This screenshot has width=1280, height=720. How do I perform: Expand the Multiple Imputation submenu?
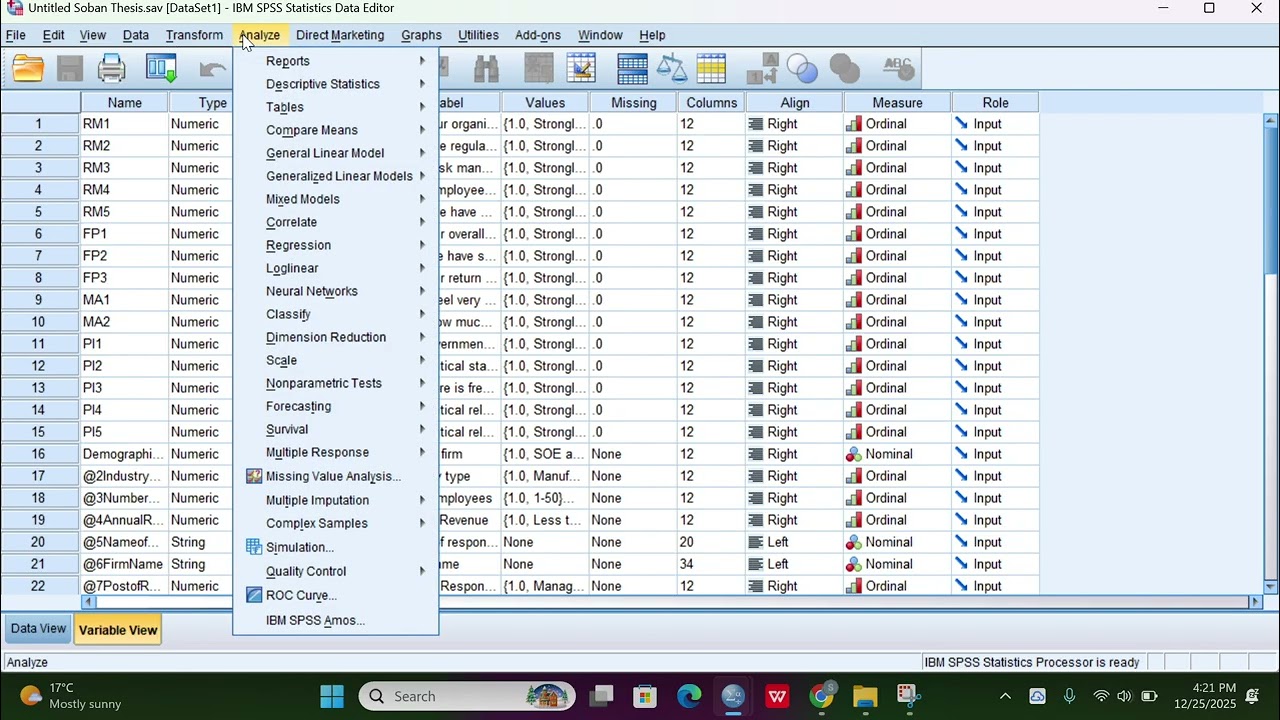336,500
